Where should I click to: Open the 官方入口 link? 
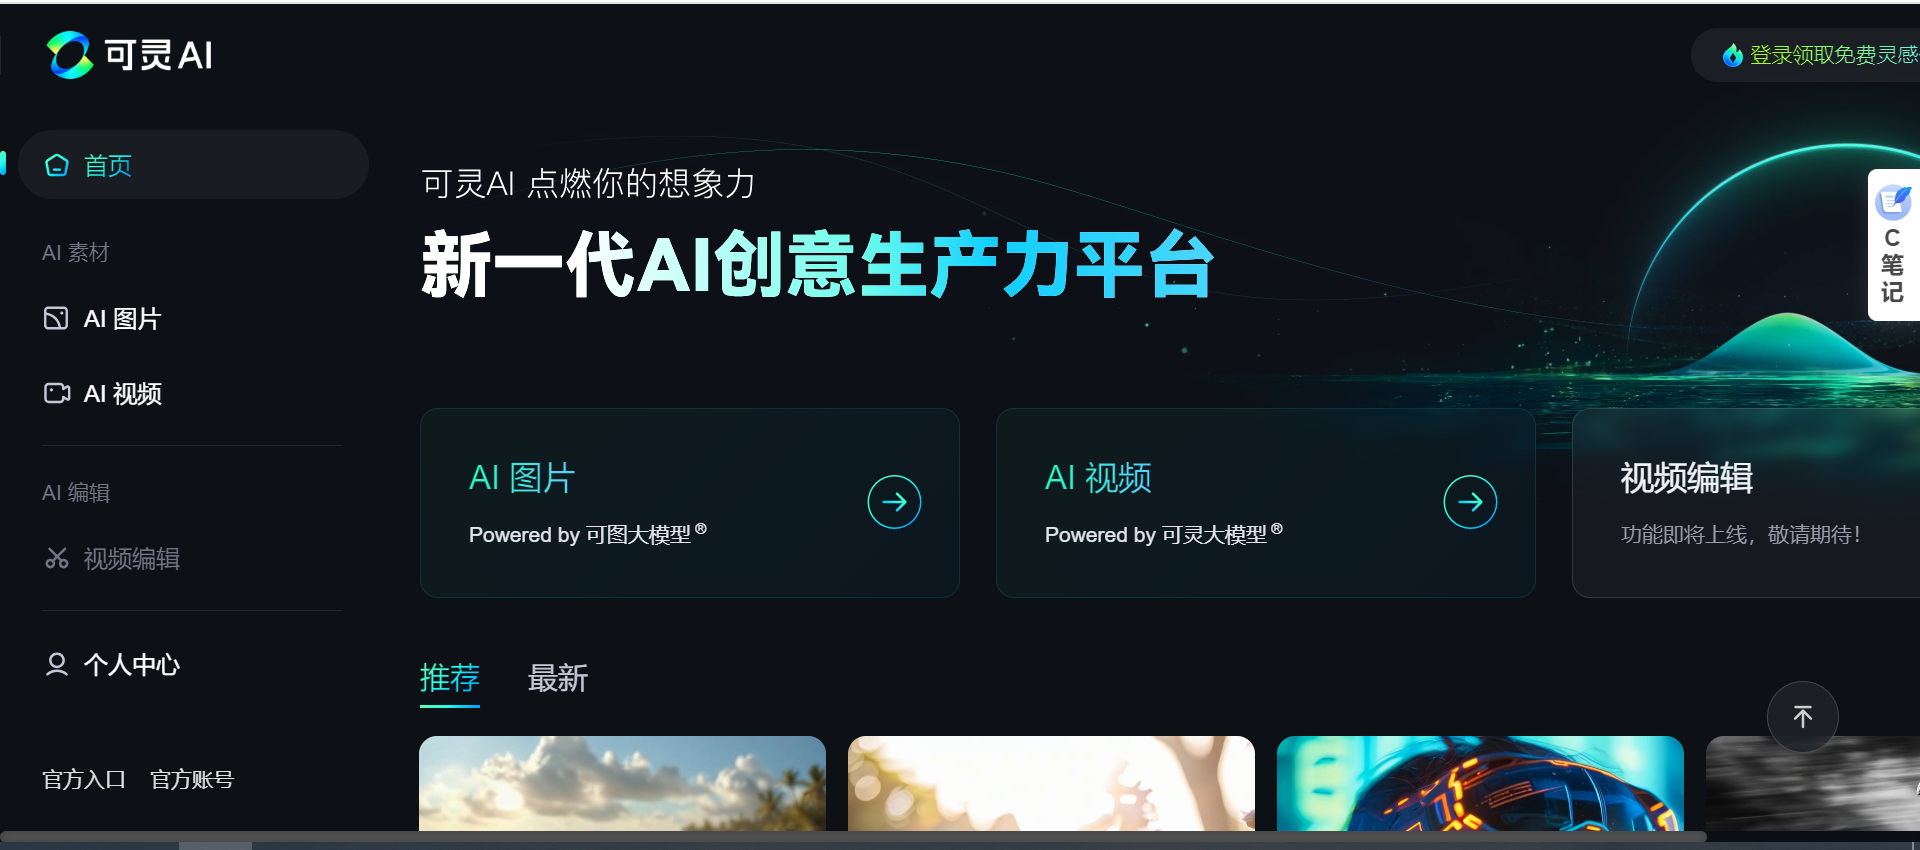tap(84, 780)
